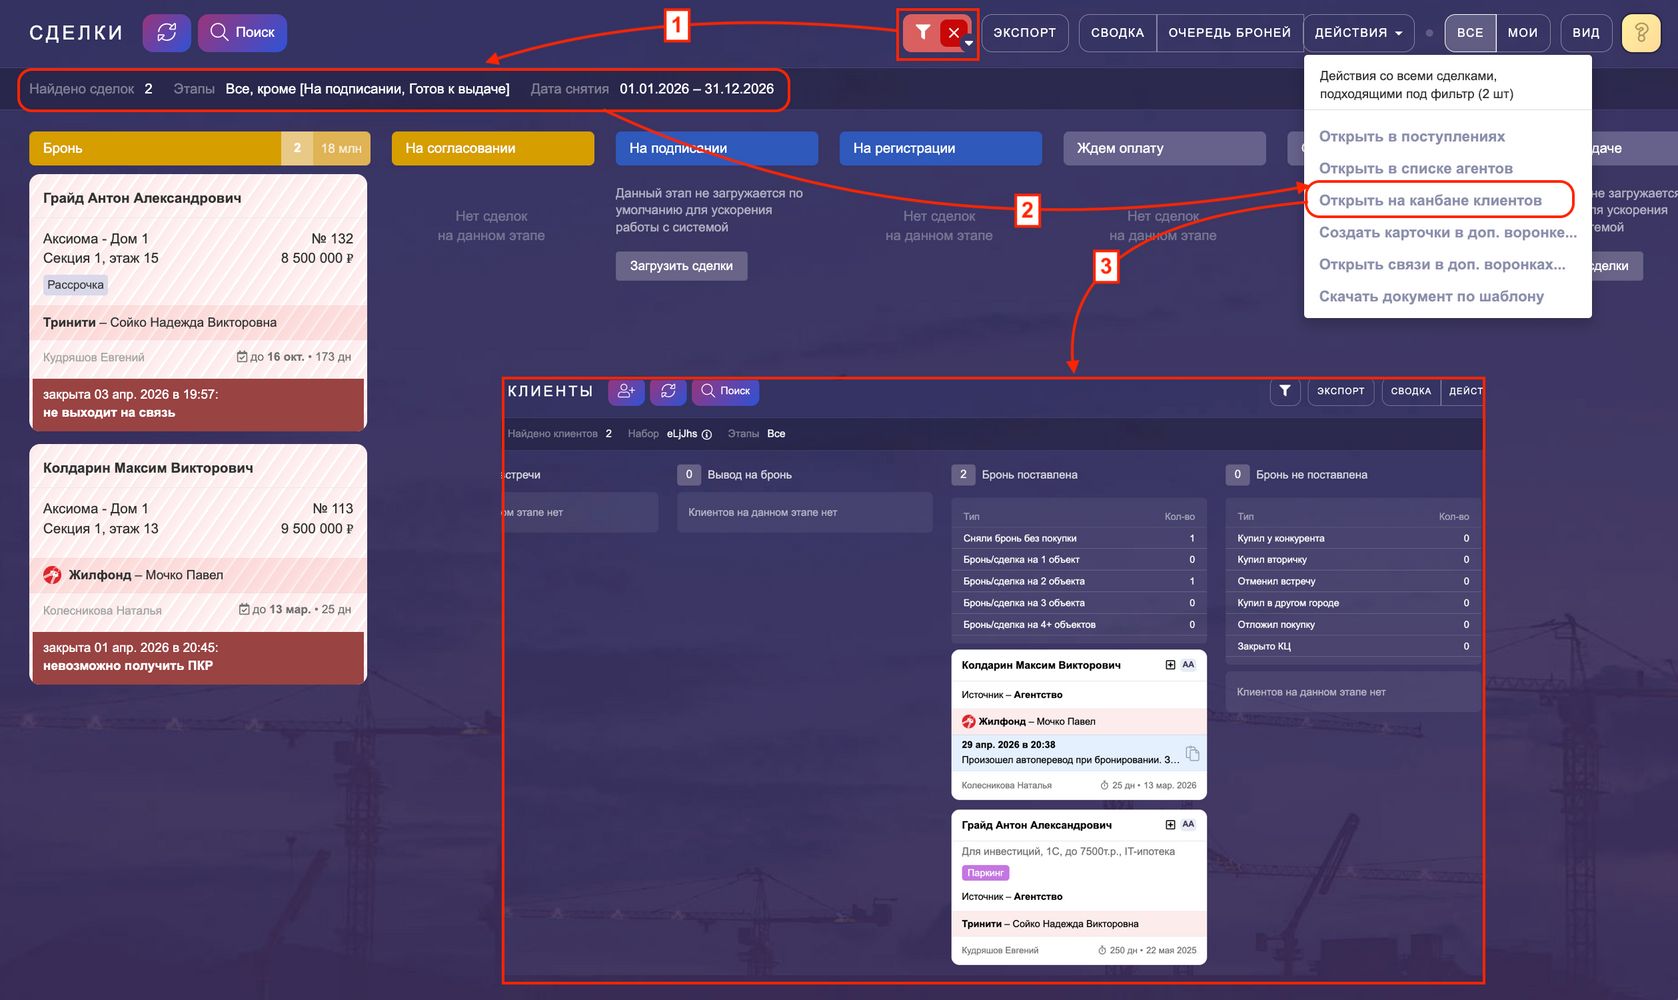The image size is (1678, 1000).
Task: Click the info icon next to eLjJhs
Action: (706, 434)
